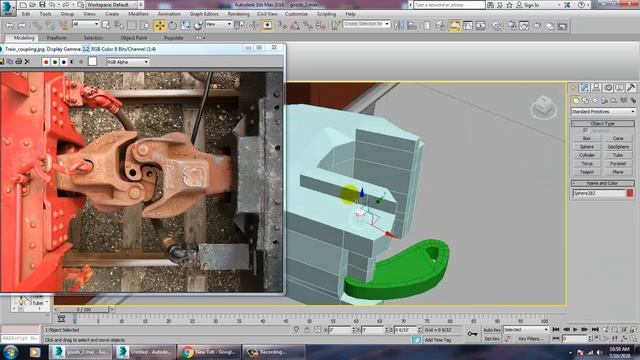The width and height of the screenshot is (640, 360).
Task: Toggle Set Key animation mode
Action: 492,339
